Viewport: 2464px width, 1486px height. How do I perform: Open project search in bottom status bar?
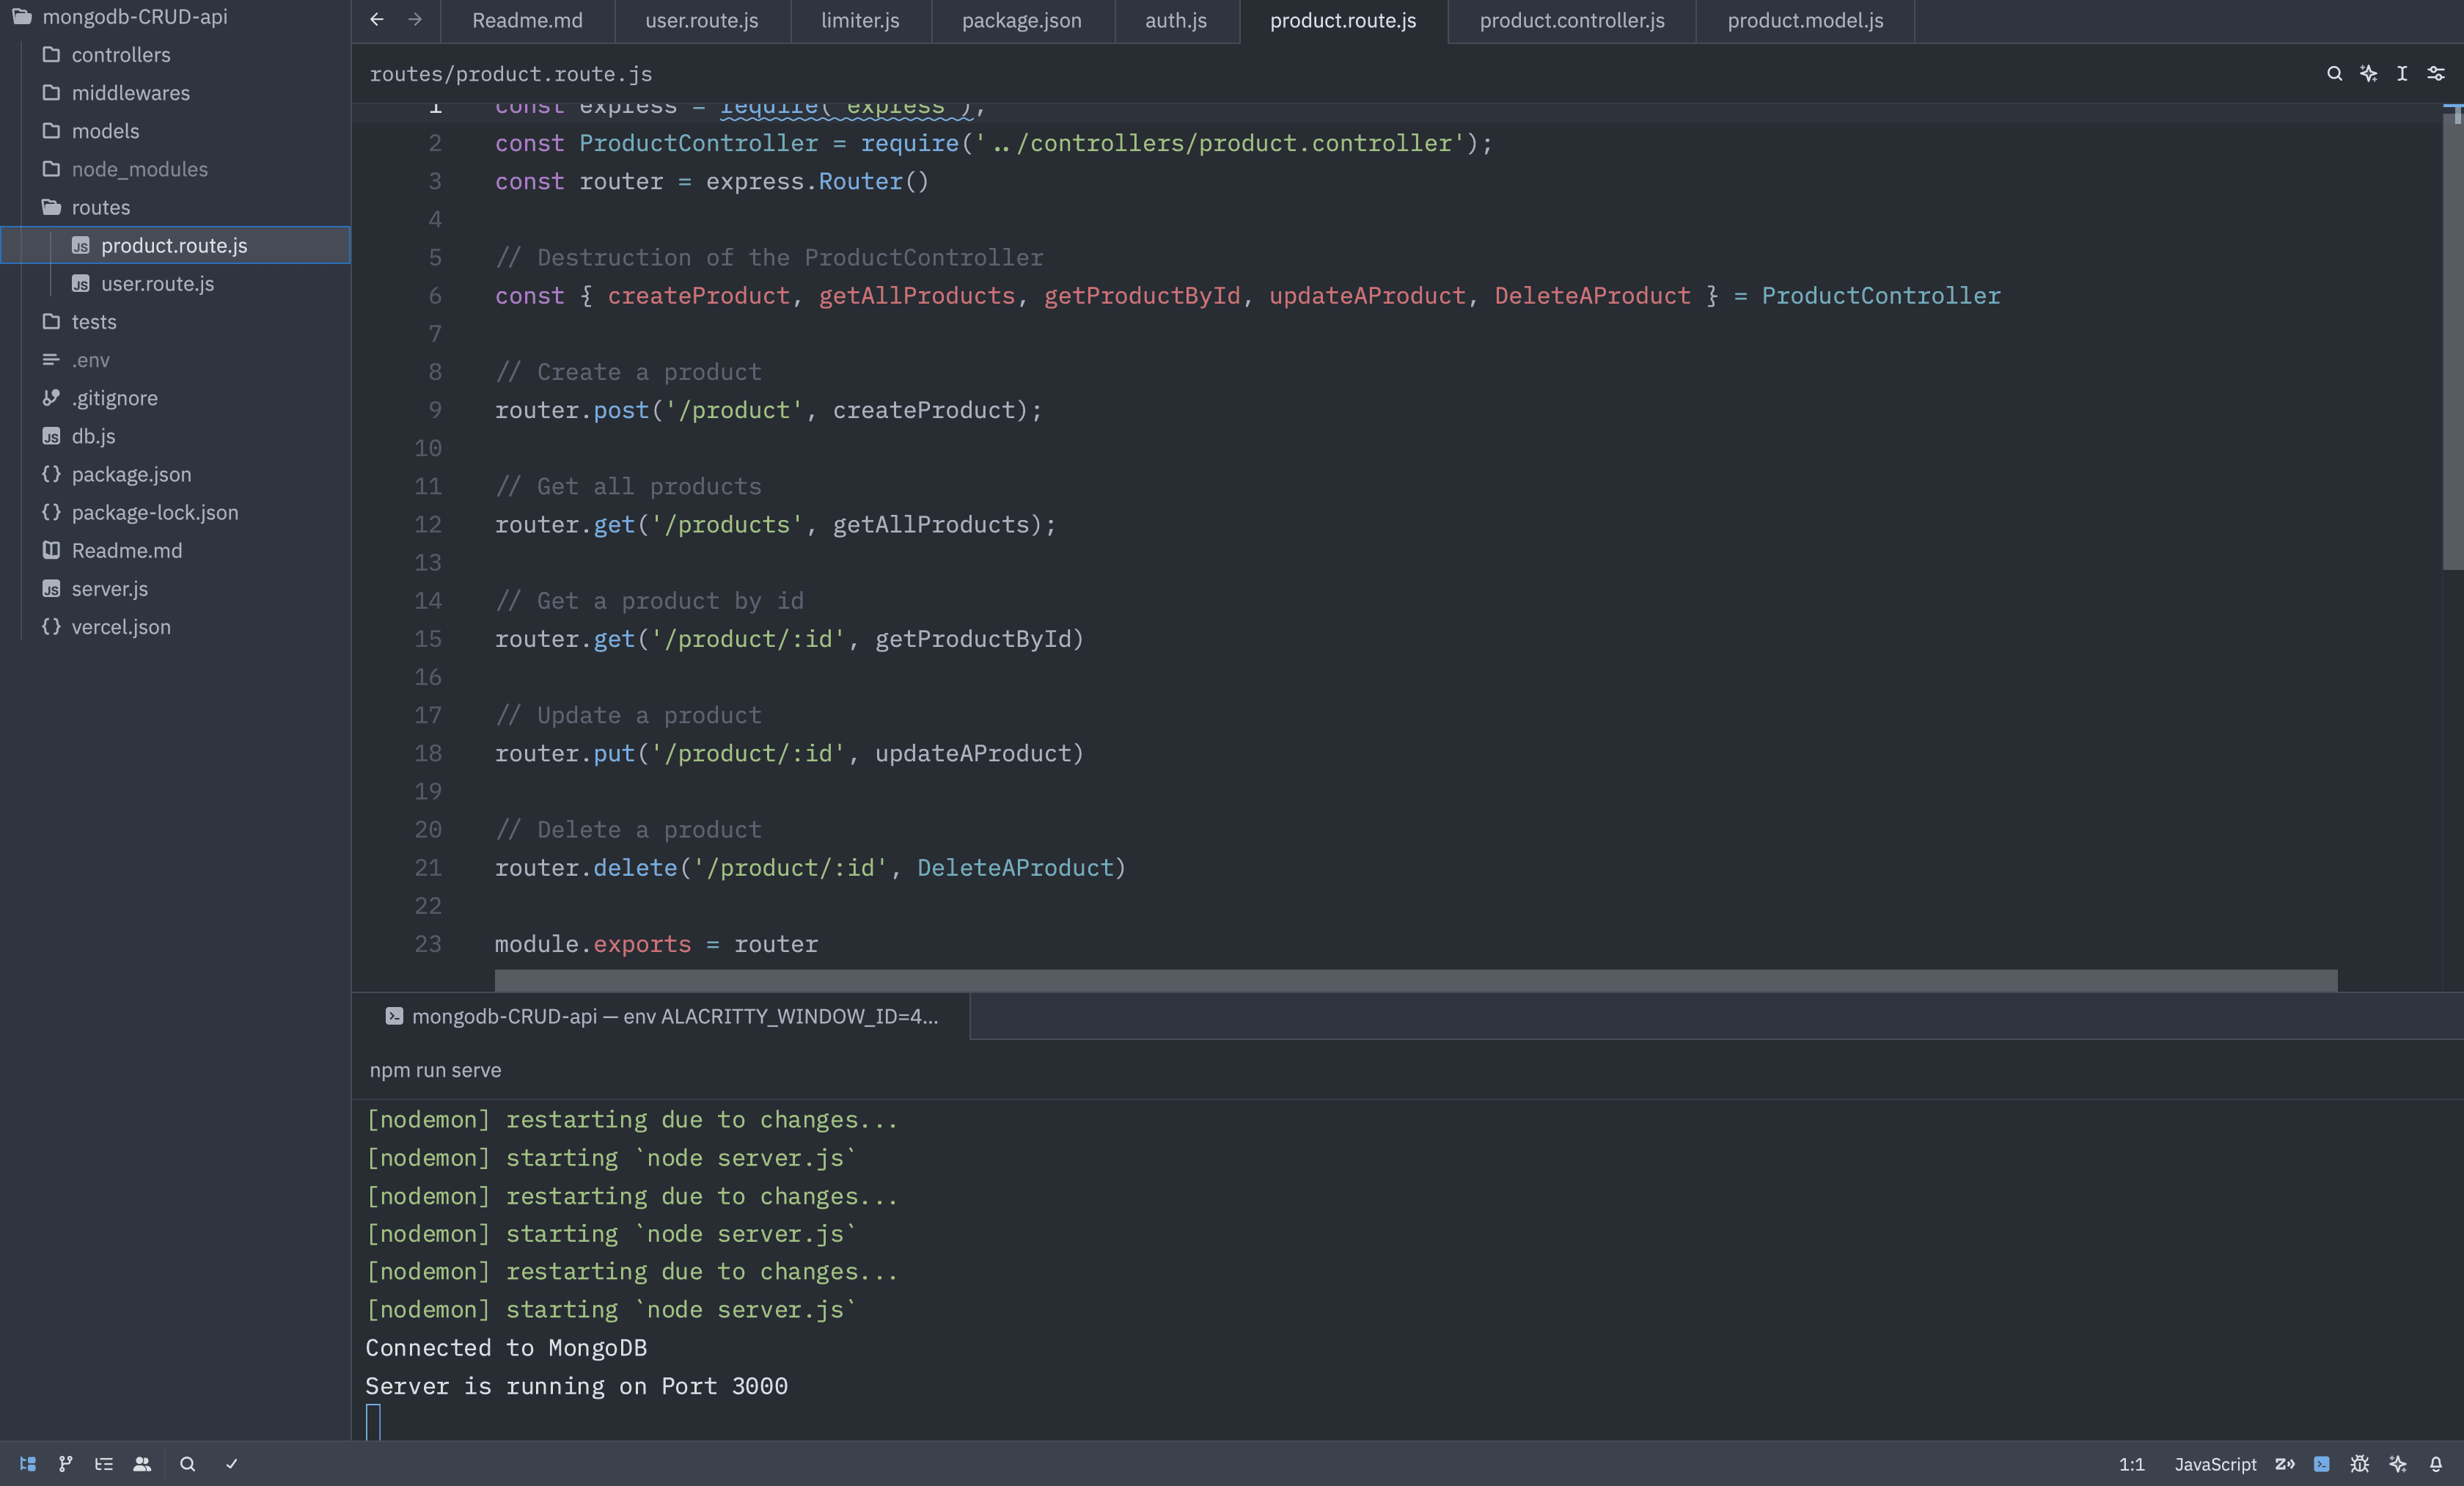coord(187,1463)
